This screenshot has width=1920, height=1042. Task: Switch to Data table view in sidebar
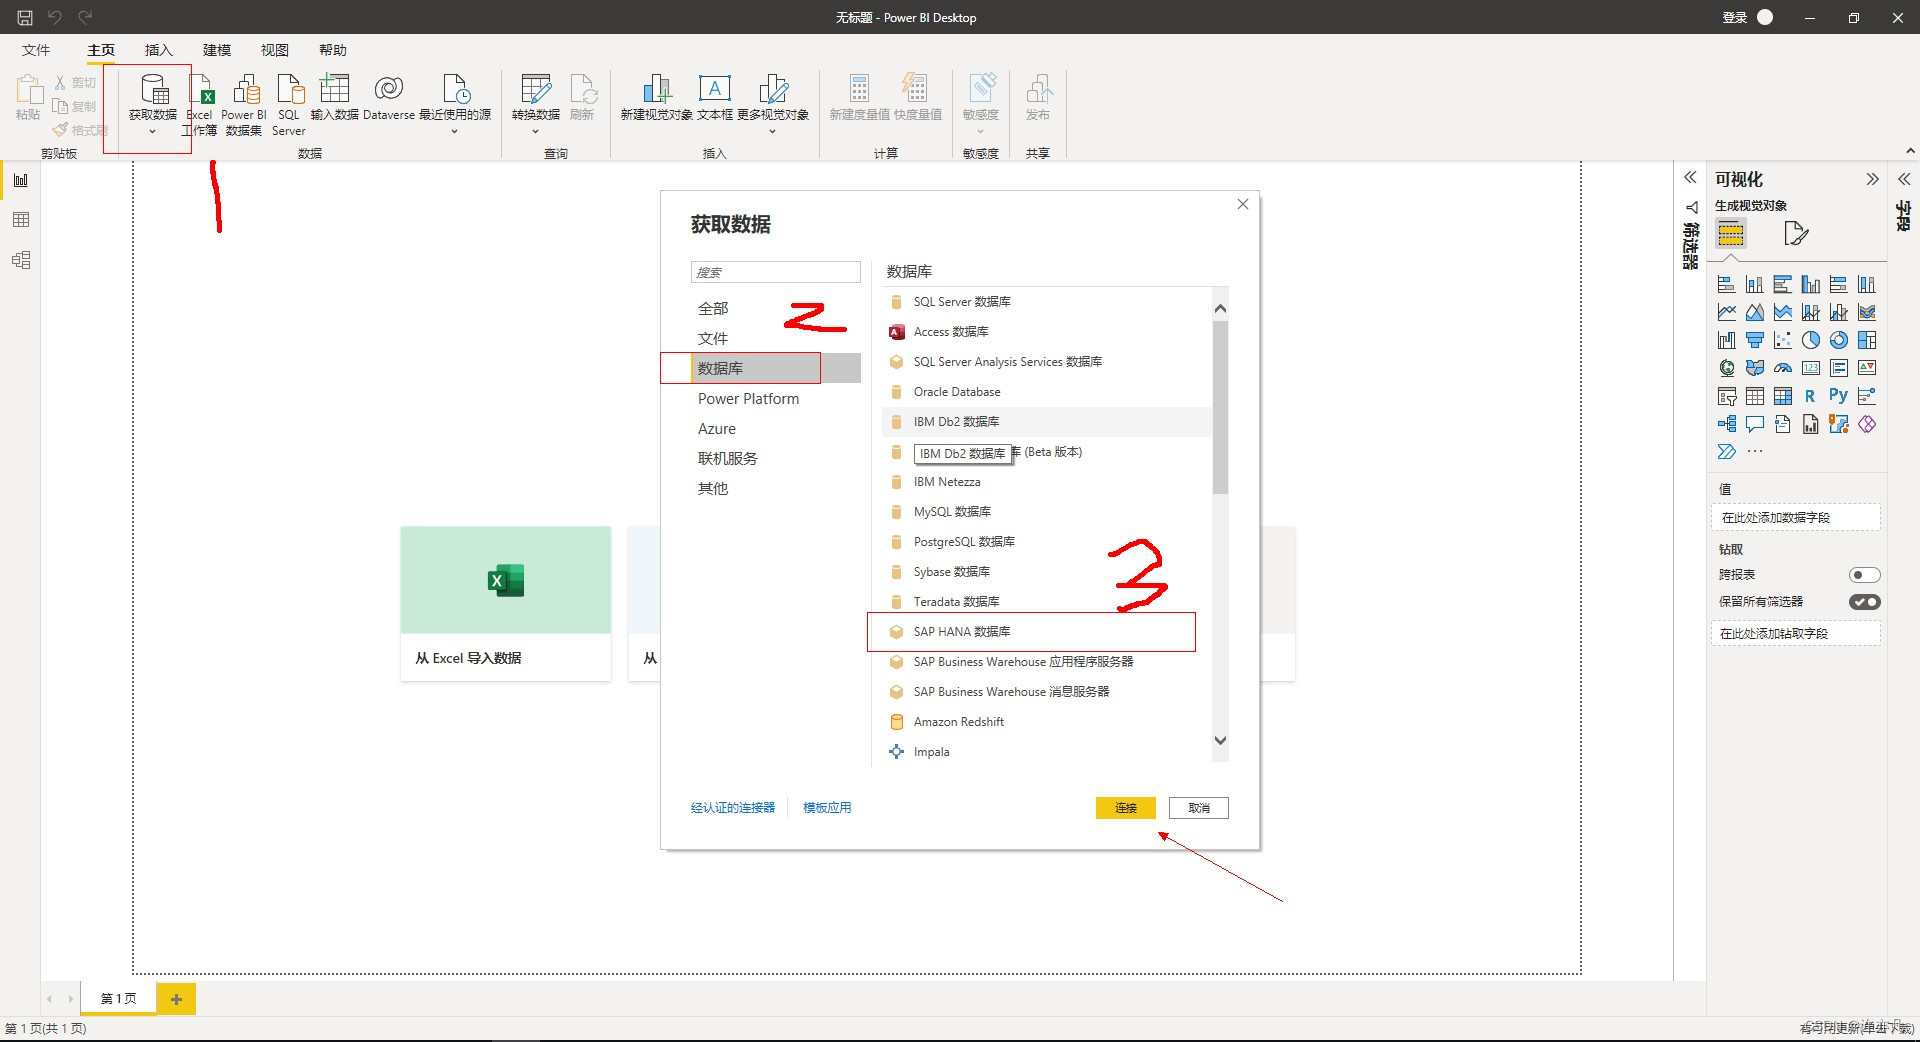click(x=21, y=220)
